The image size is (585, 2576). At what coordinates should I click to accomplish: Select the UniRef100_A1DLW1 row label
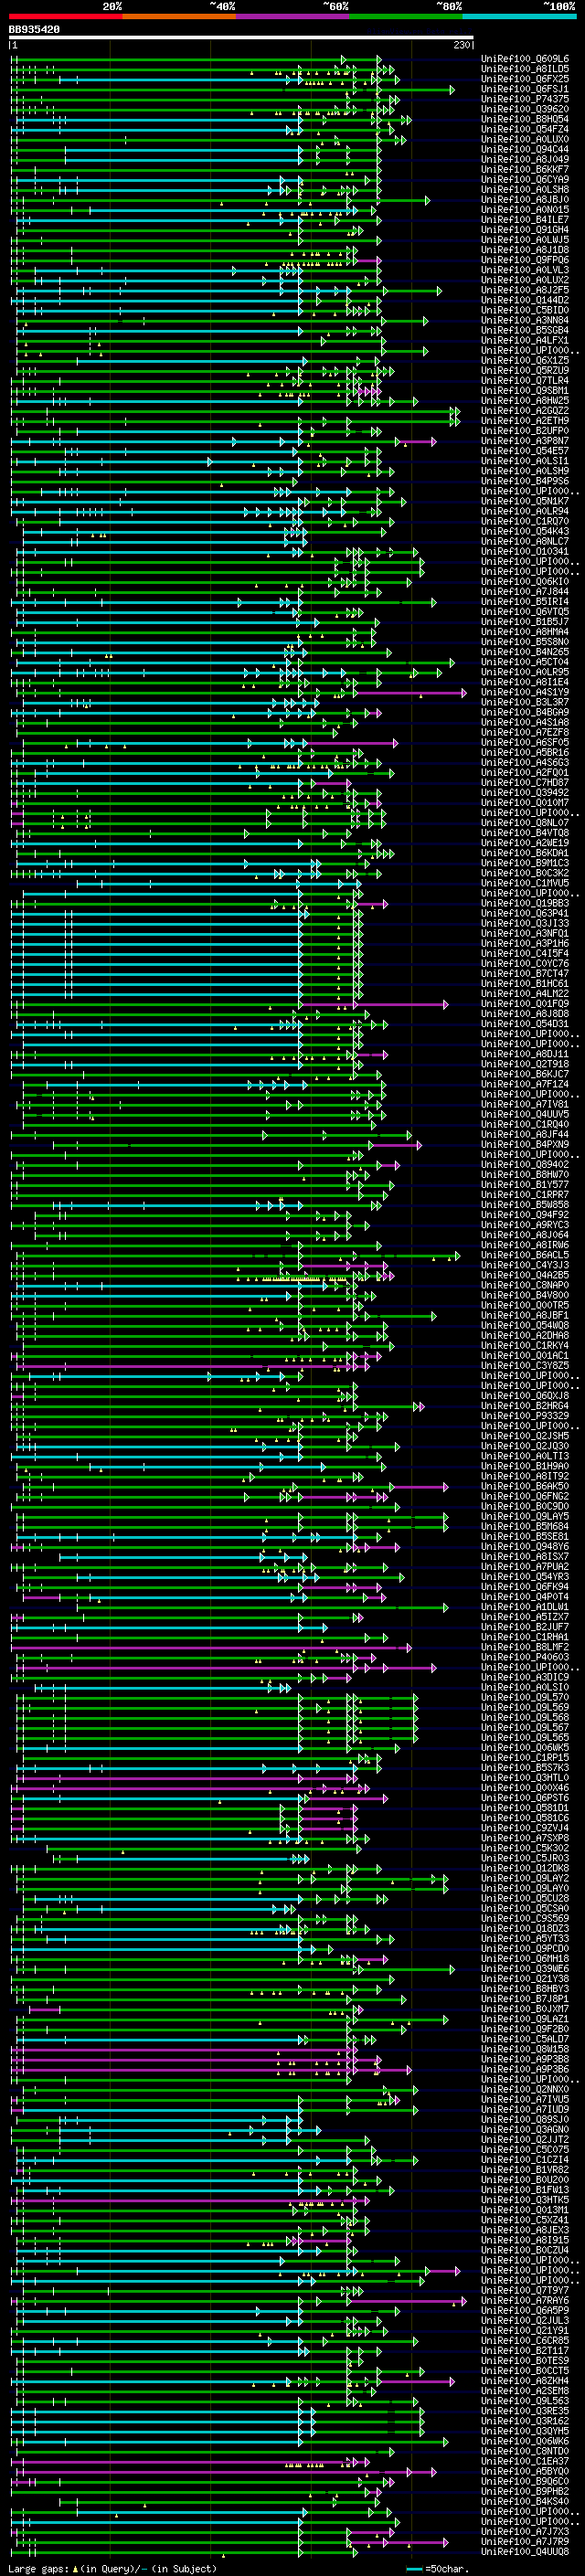tap(524, 1607)
